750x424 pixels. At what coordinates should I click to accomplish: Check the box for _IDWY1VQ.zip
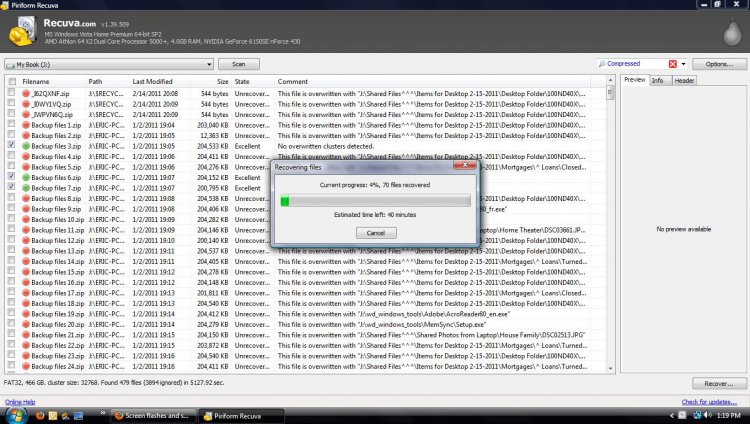click(11, 103)
